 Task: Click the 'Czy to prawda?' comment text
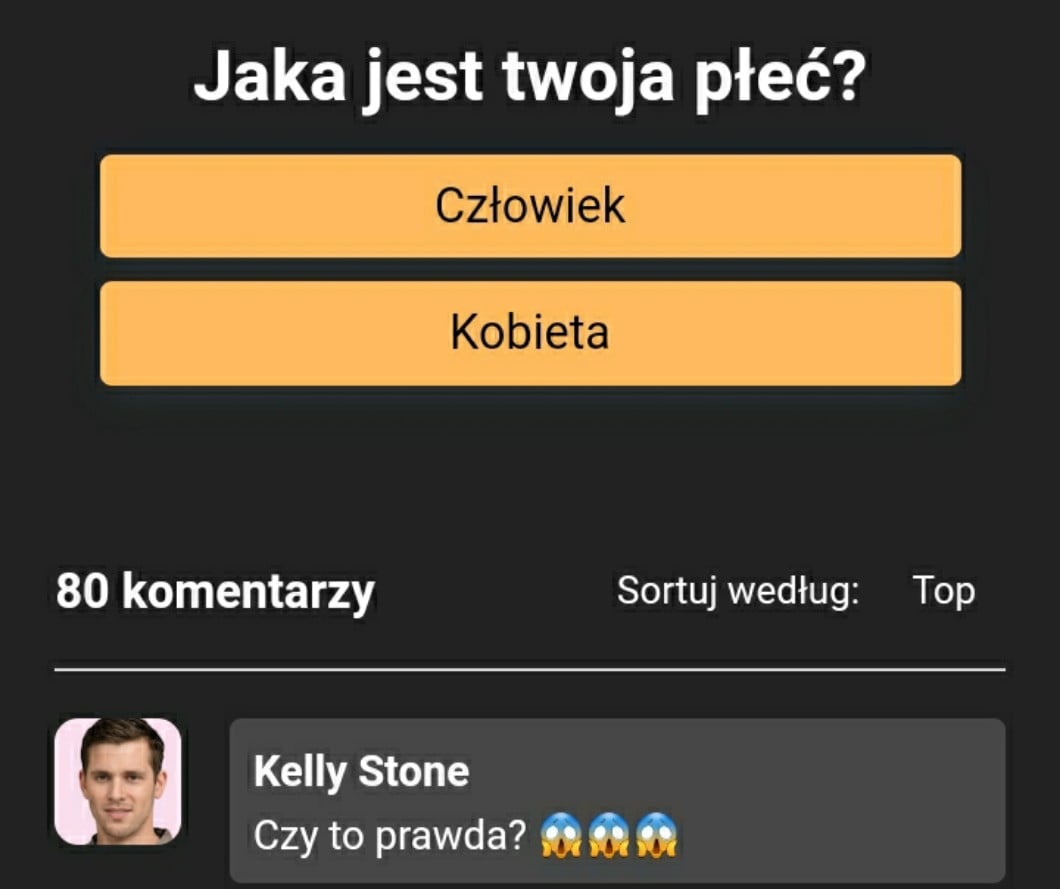click(x=389, y=836)
